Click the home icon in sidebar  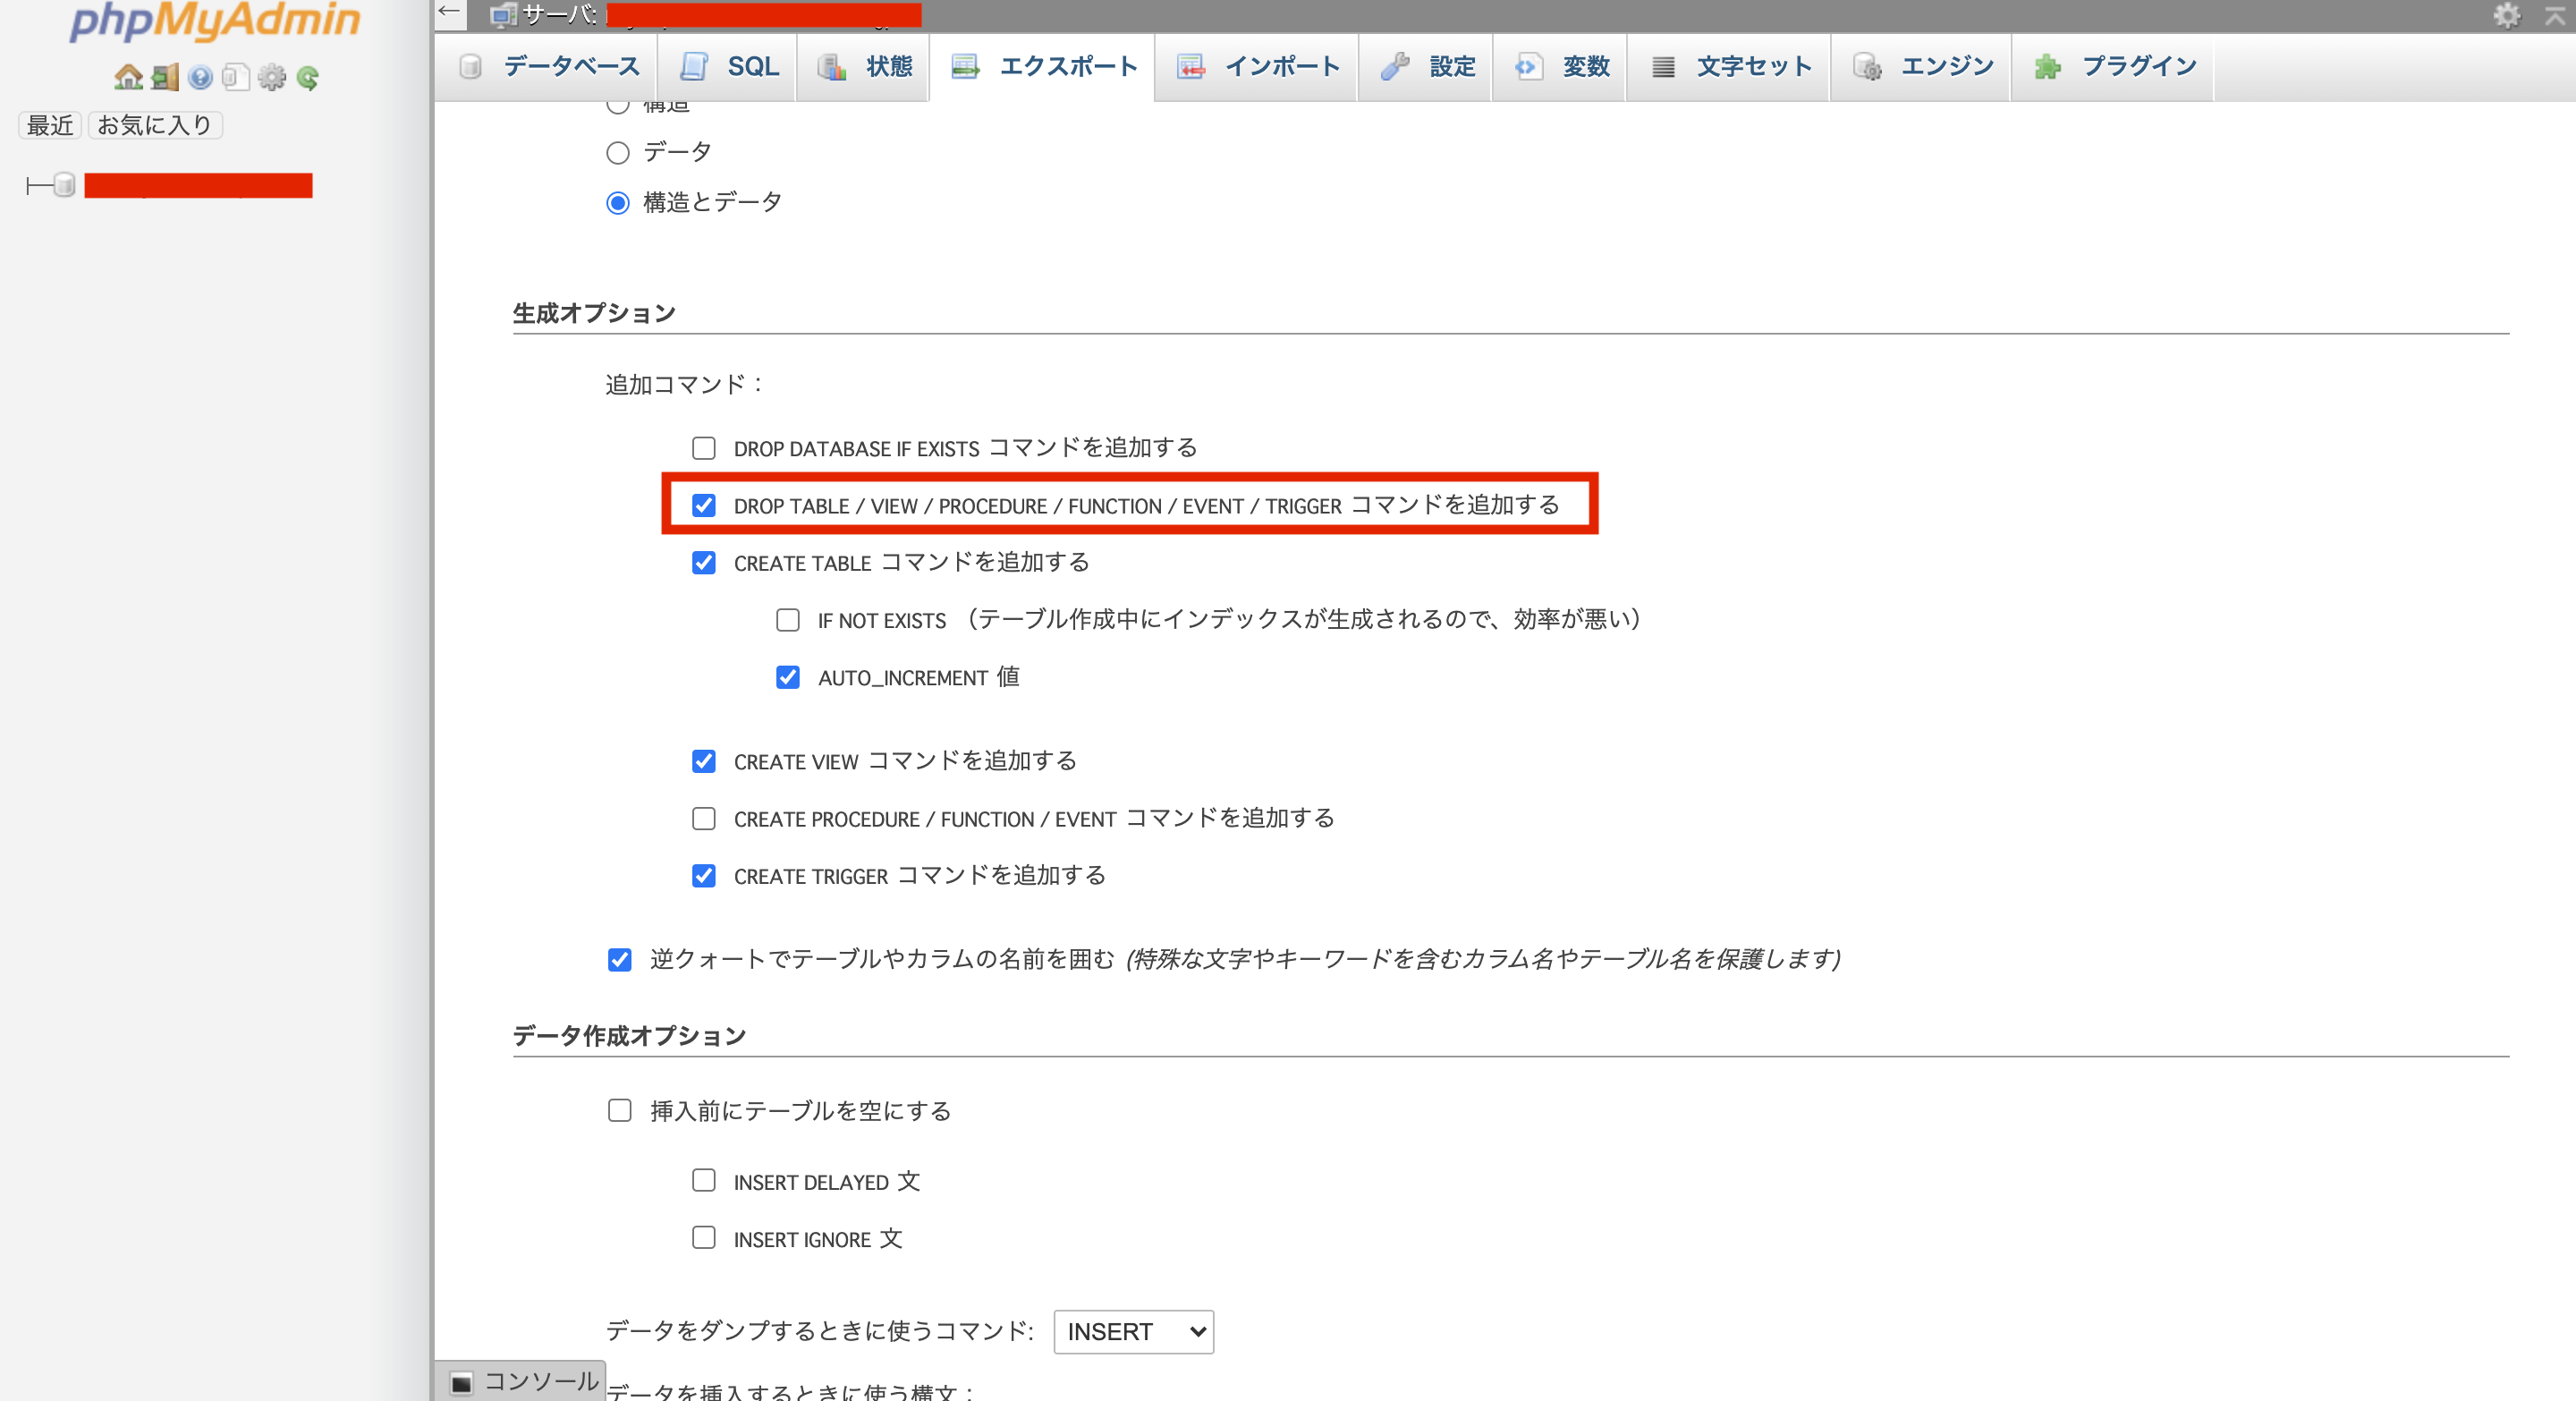tap(128, 77)
